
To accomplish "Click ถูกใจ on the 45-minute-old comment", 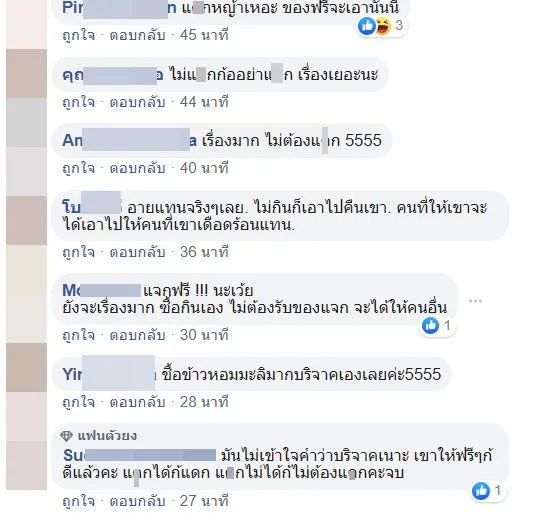I will pyautogui.click(x=79, y=35).
